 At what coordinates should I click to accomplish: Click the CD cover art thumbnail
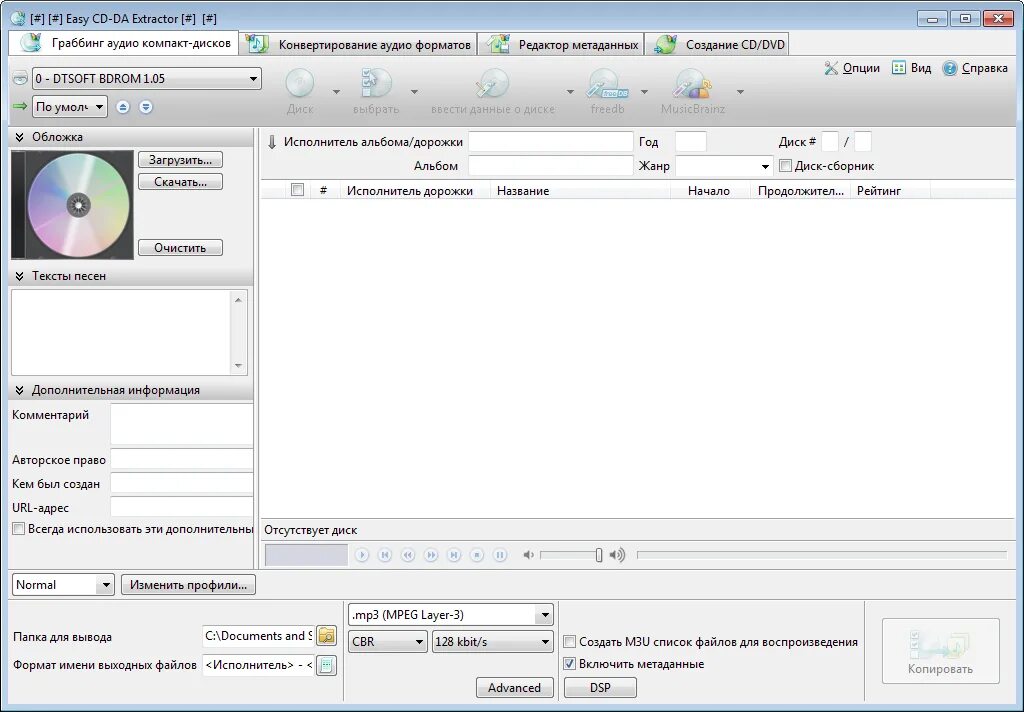[72, 204]
